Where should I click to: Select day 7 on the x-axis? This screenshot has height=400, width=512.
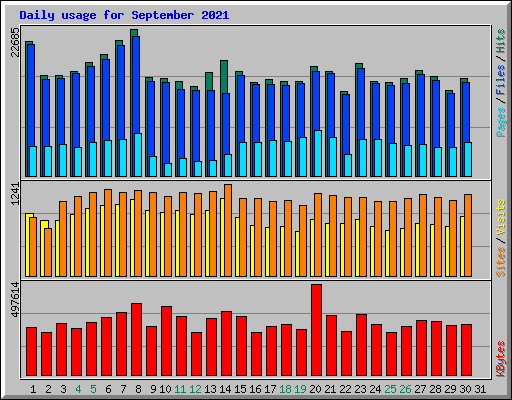click(123, 389)
